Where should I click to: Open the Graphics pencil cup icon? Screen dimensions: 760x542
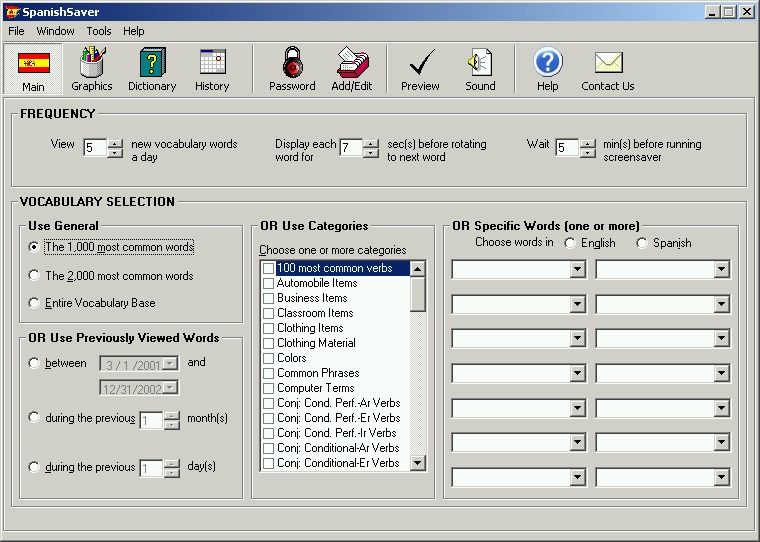point(92,69)
